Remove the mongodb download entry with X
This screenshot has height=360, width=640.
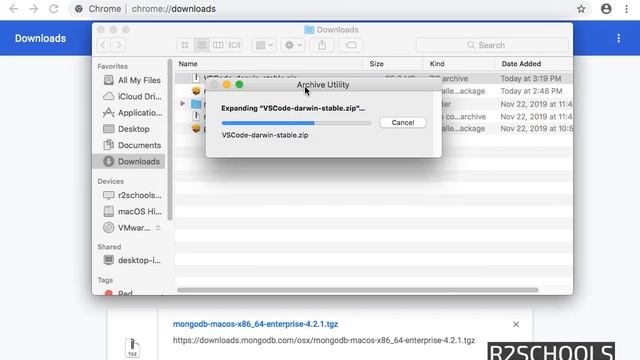(516, 324)
